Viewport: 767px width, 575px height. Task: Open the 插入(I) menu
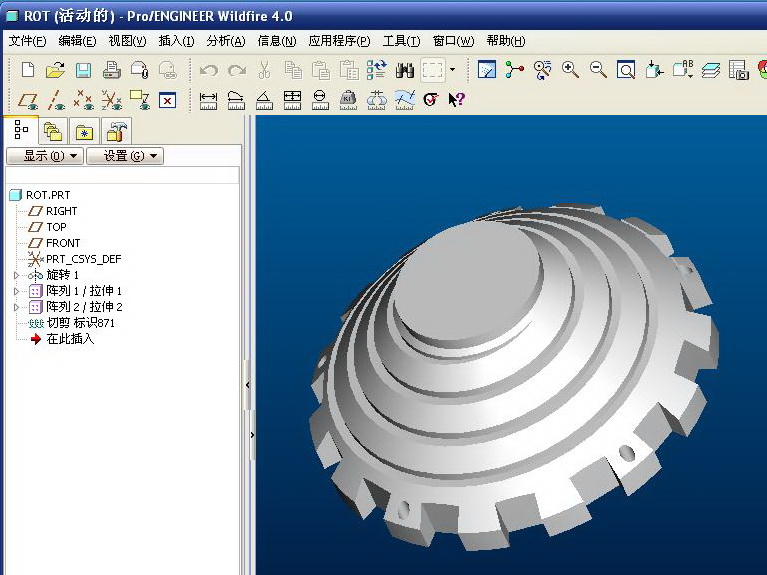(177, 41)
